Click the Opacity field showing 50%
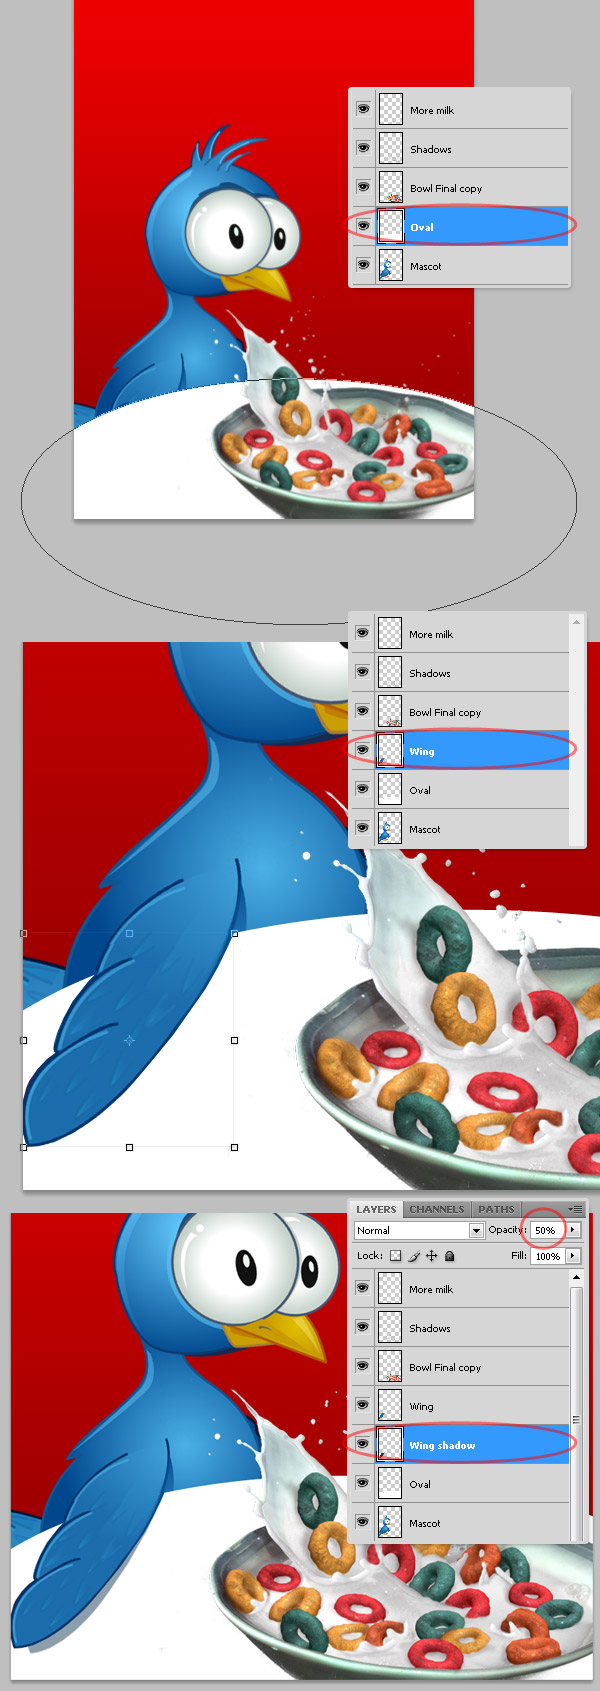This screenshot has height=1691, width=600. tap(546, 1230)
